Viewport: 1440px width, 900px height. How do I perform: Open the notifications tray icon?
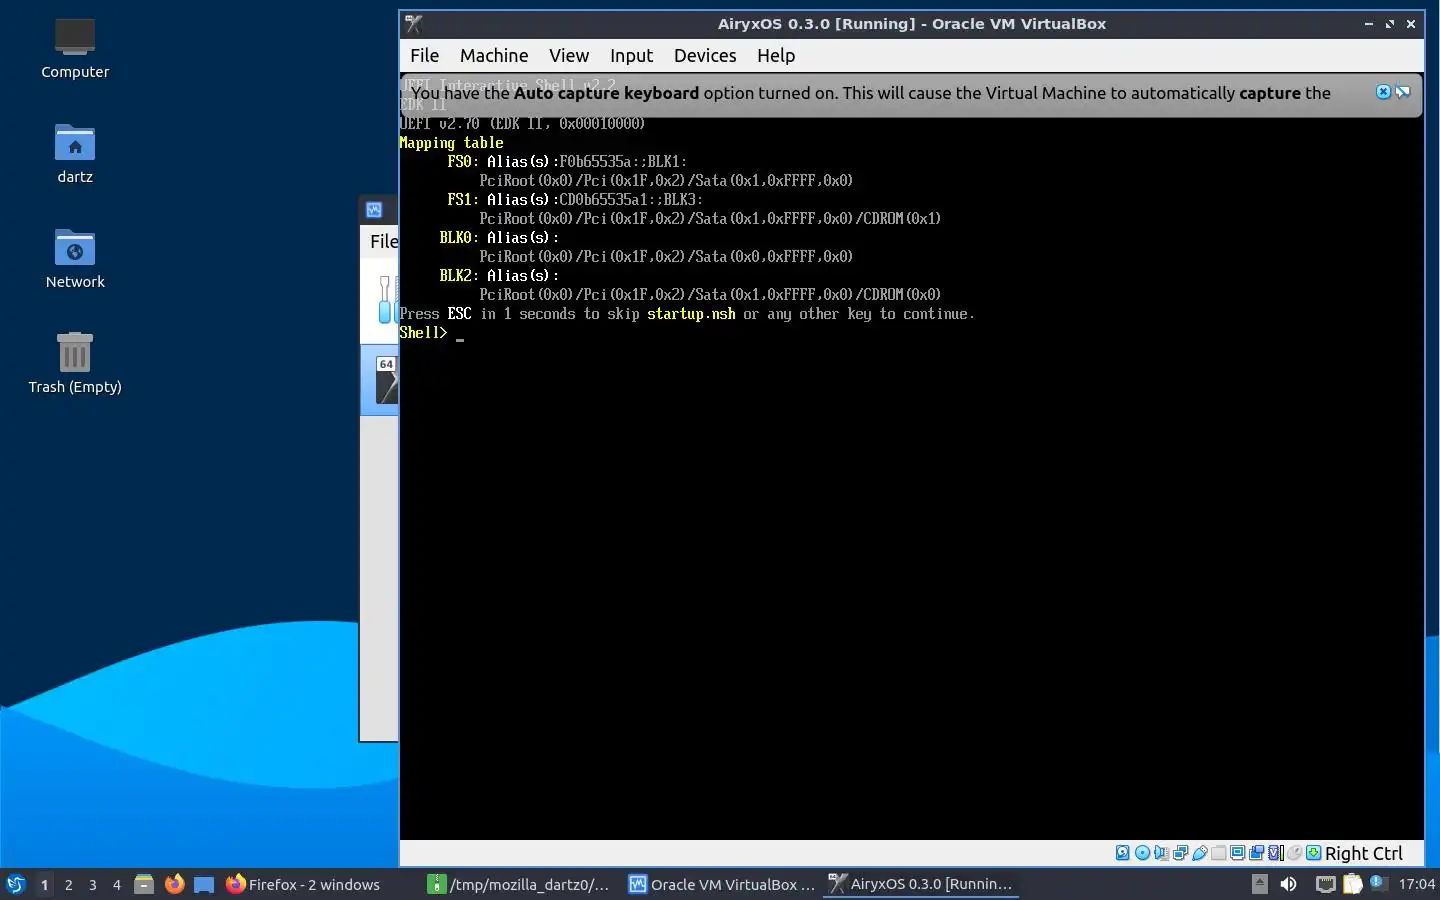tap(1378, 883)
